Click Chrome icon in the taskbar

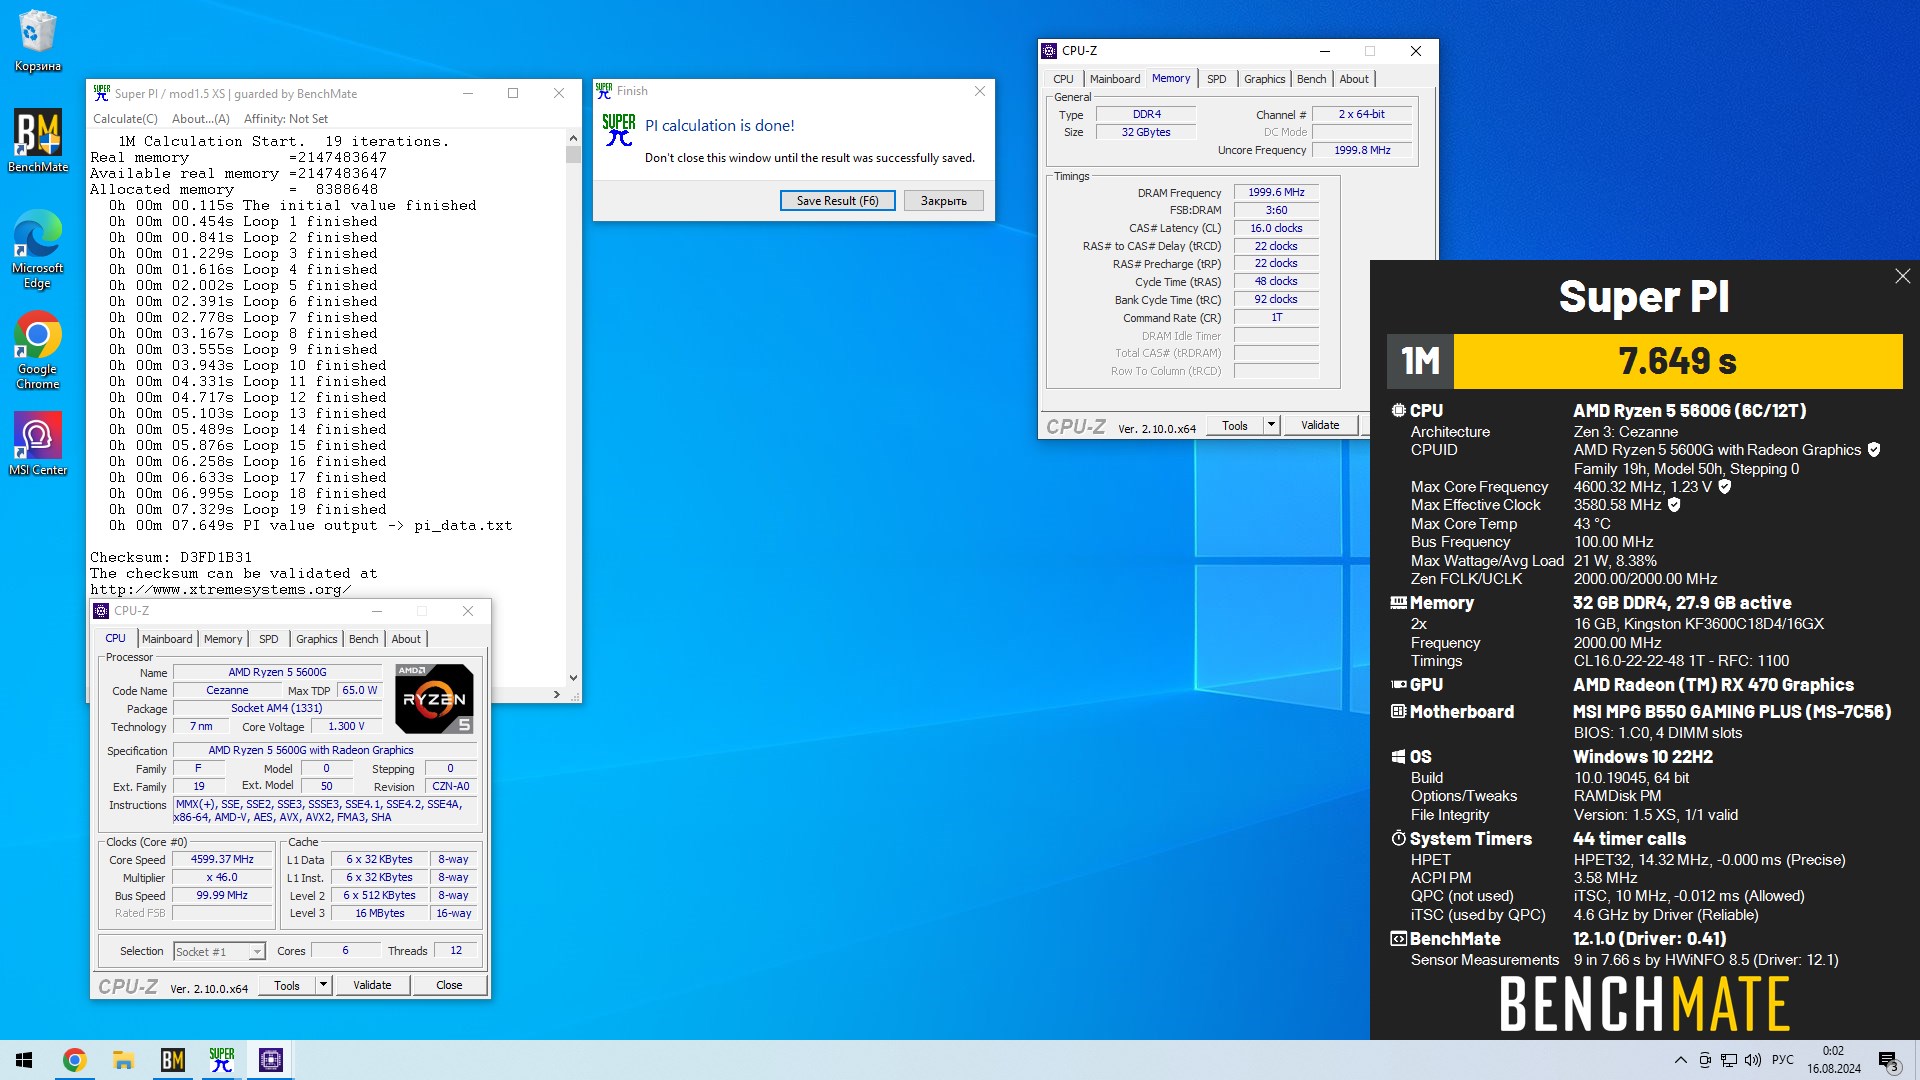74,1060
